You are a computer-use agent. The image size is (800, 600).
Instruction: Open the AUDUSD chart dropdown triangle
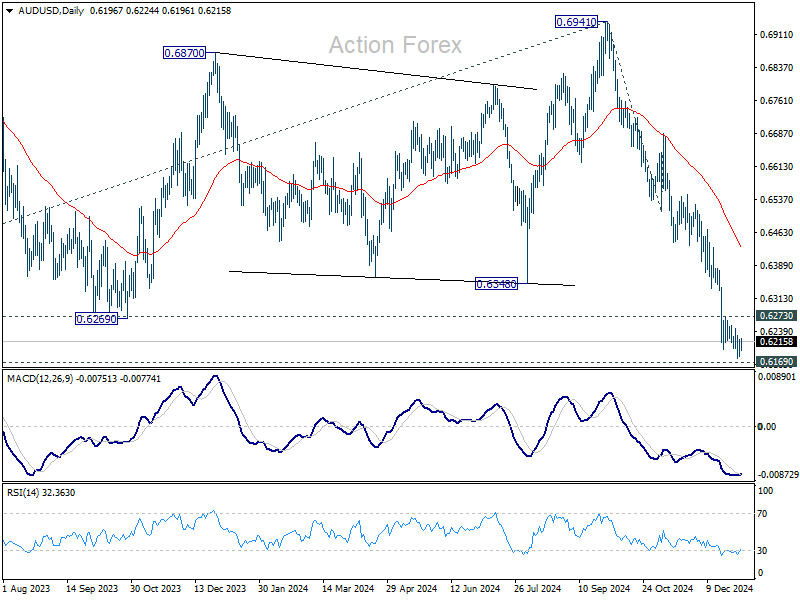9,11
